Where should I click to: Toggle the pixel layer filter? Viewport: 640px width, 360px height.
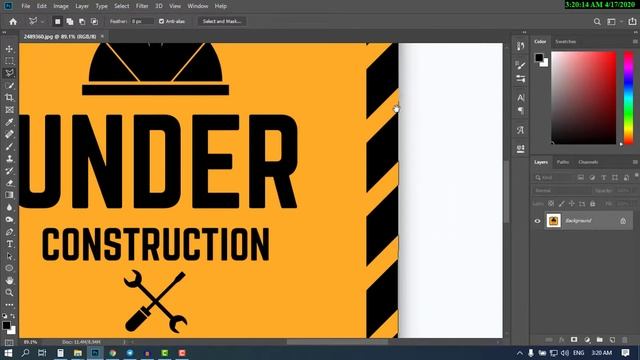pyautogui.click(x=580, y=178)
